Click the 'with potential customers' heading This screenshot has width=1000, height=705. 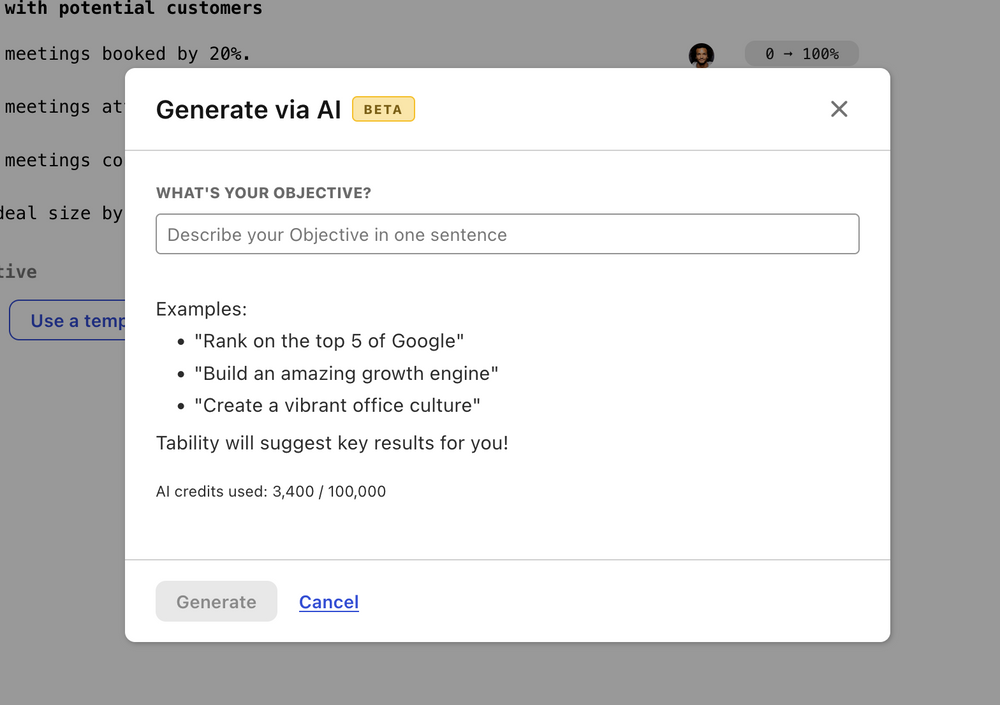tap(131, 9)
